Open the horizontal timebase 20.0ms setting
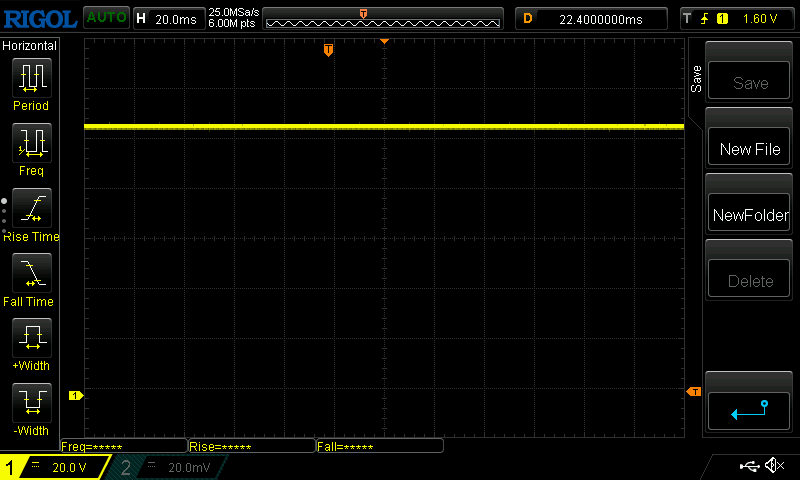The image size is (800, 480). 169,19
